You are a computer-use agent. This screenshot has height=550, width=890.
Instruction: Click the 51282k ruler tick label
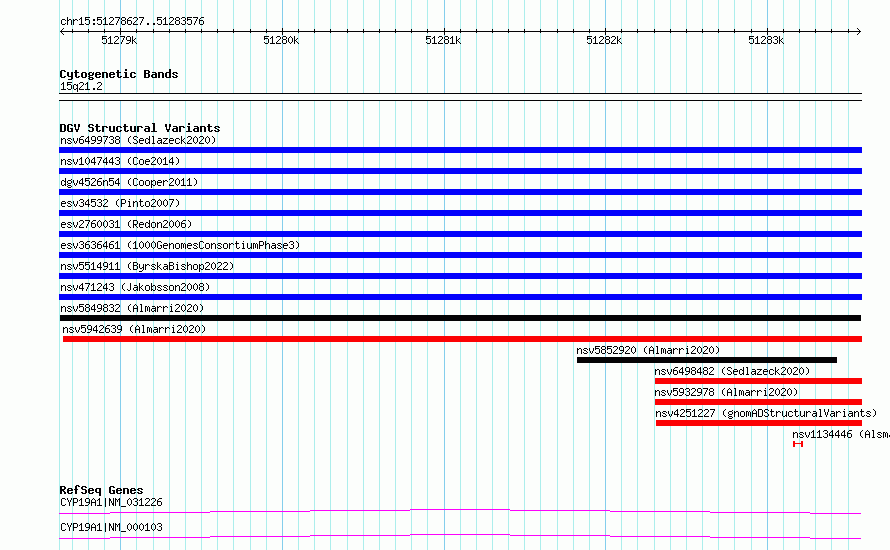[x=604, y=40]
